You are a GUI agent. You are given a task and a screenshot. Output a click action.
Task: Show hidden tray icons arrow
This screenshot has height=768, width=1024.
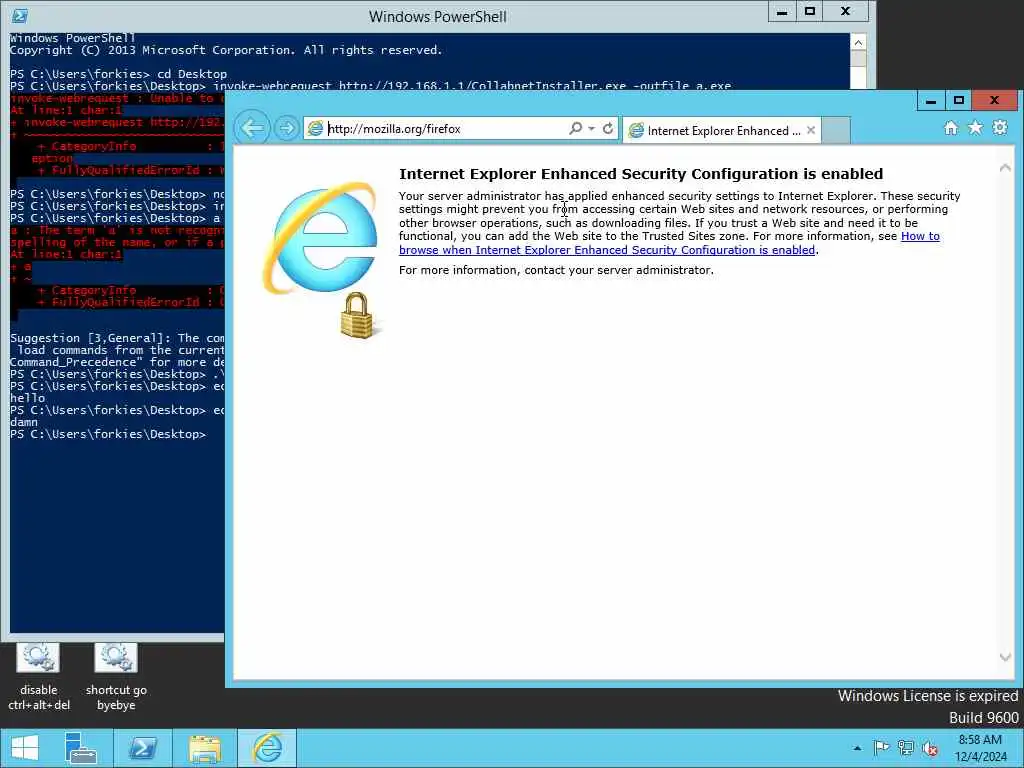857,748
